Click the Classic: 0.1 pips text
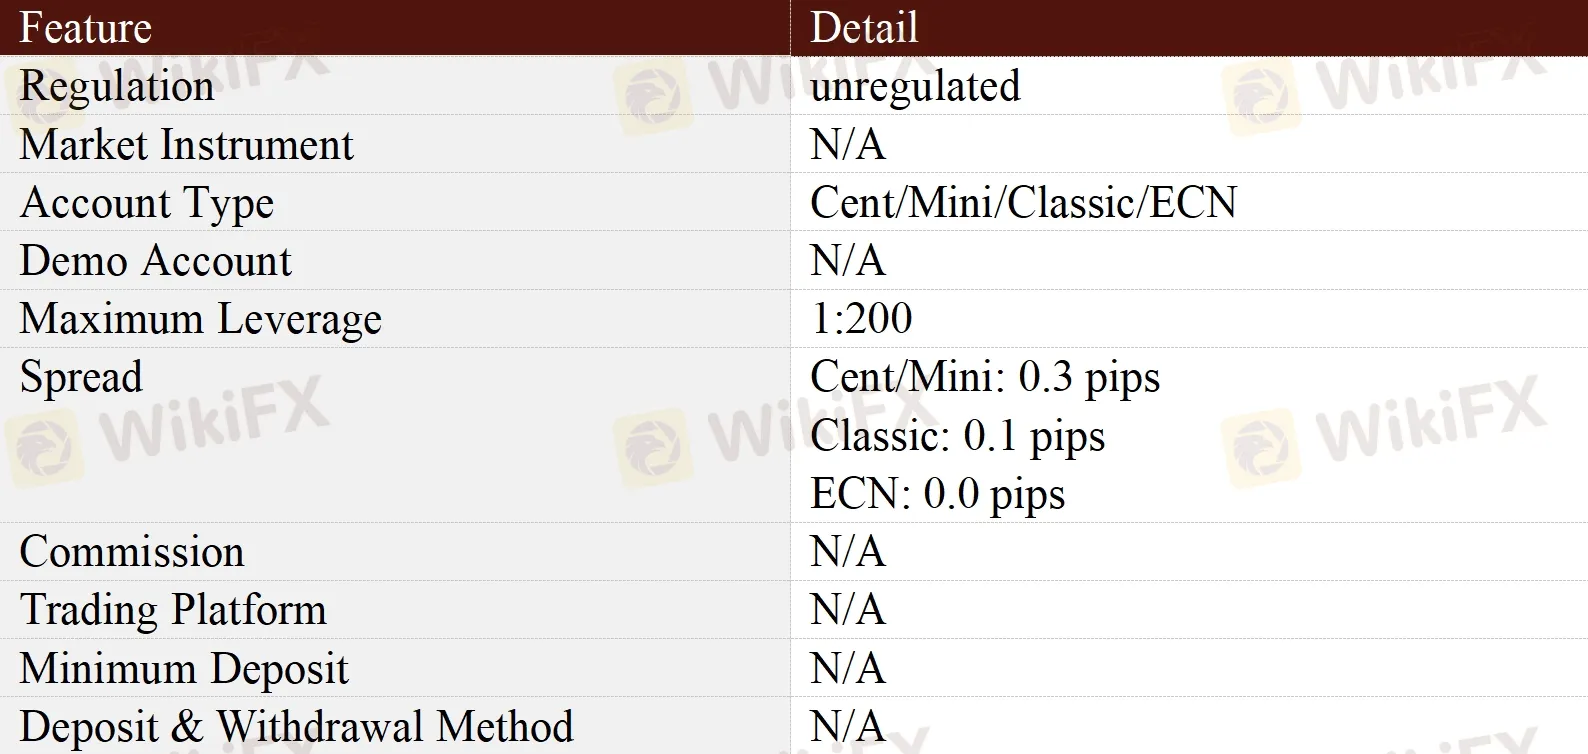This screenshot has width=1588, height=754. pyautogui.click(x=958, y=436)
